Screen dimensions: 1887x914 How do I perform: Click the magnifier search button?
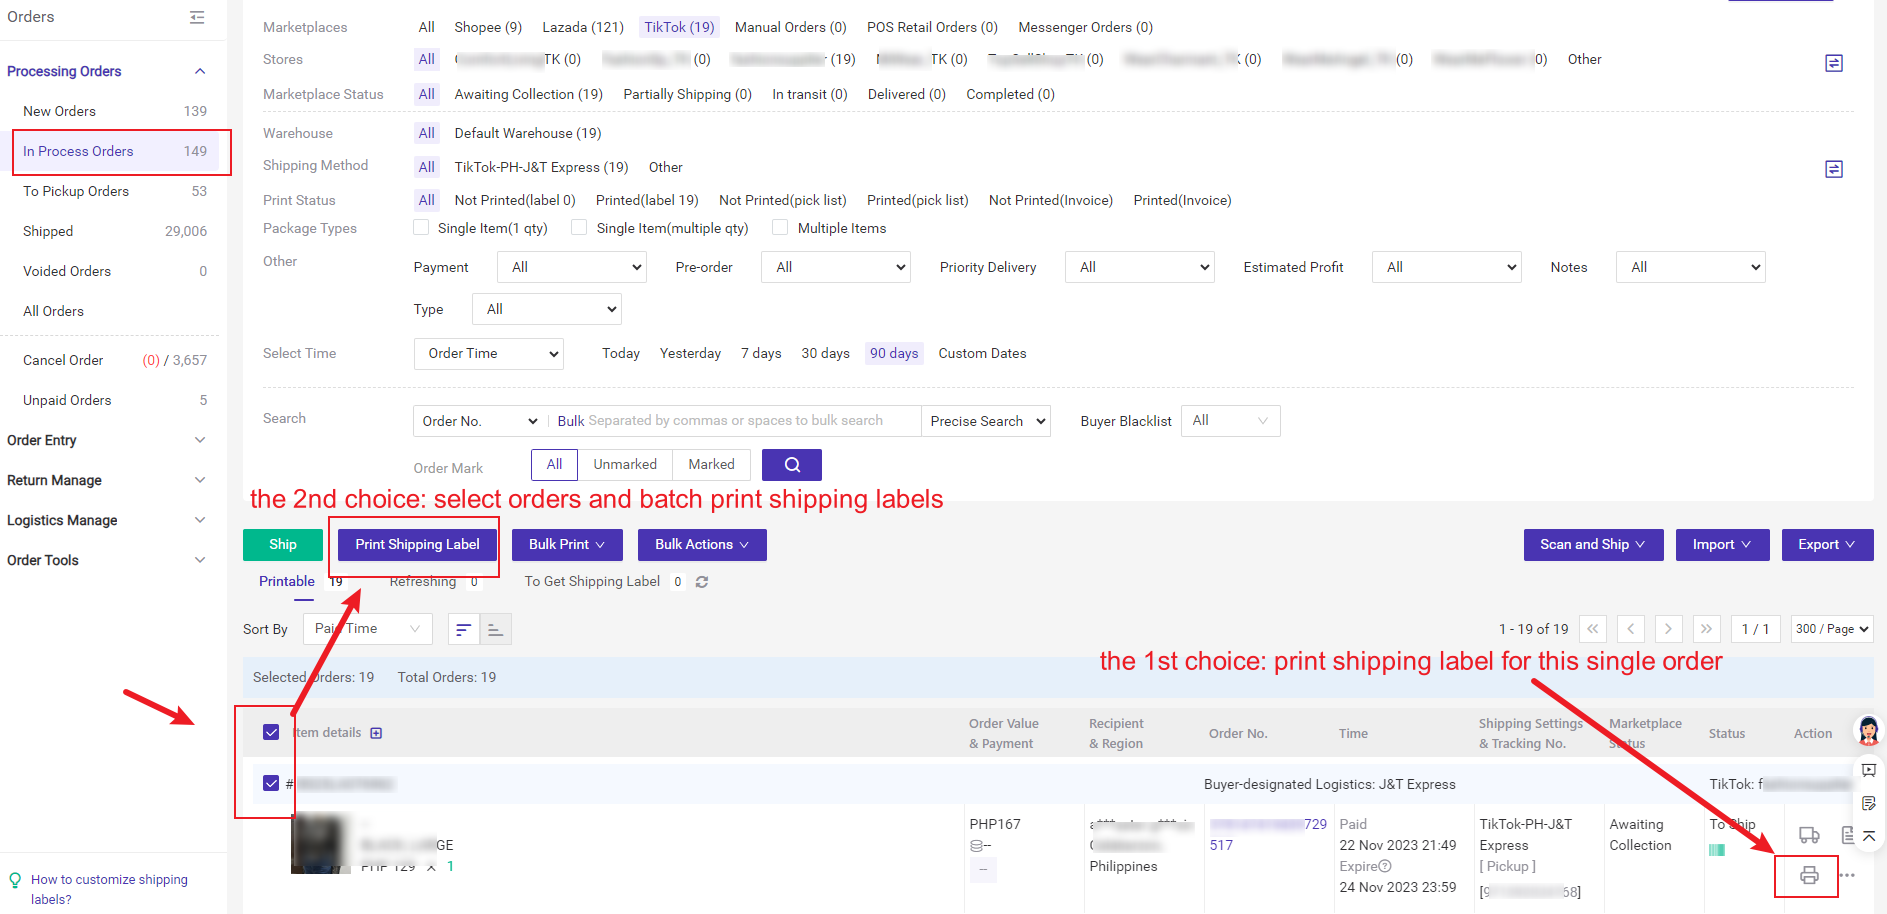click(791, 465)
